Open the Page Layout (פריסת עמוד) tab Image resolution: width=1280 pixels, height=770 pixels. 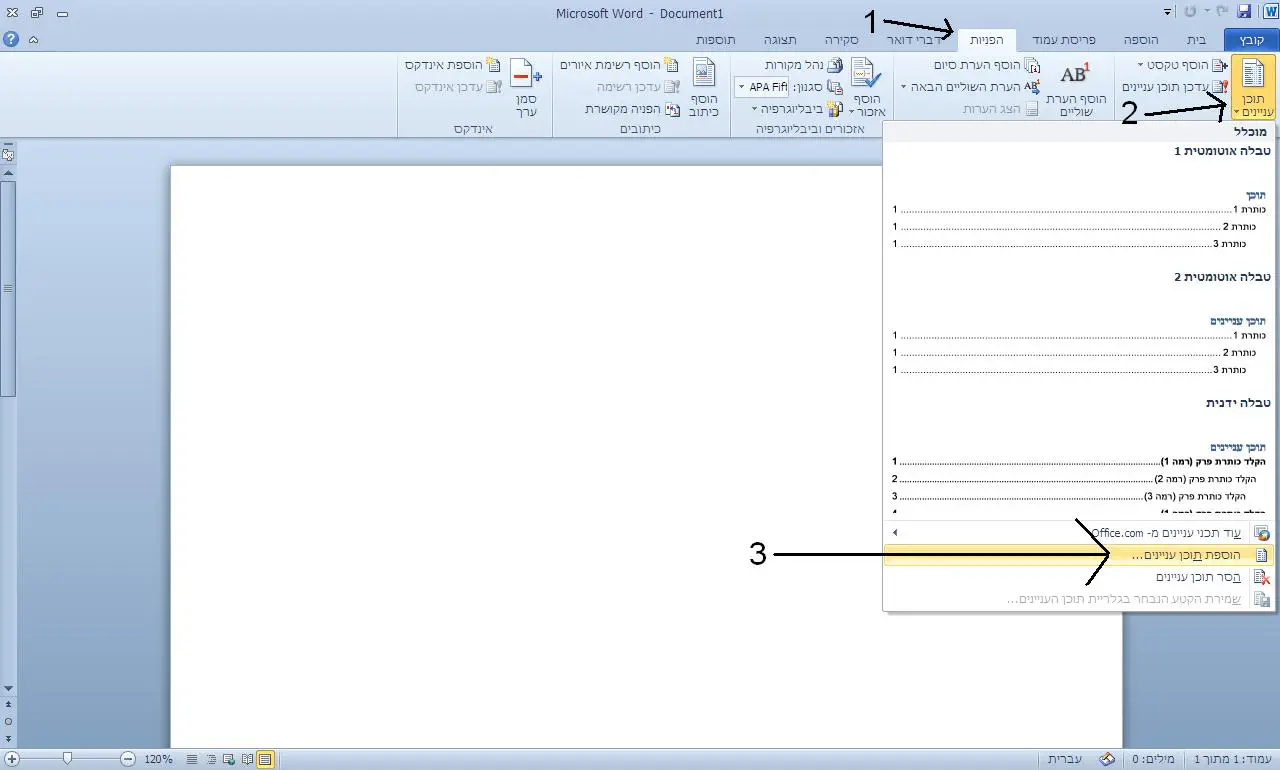pos(1063,40)
